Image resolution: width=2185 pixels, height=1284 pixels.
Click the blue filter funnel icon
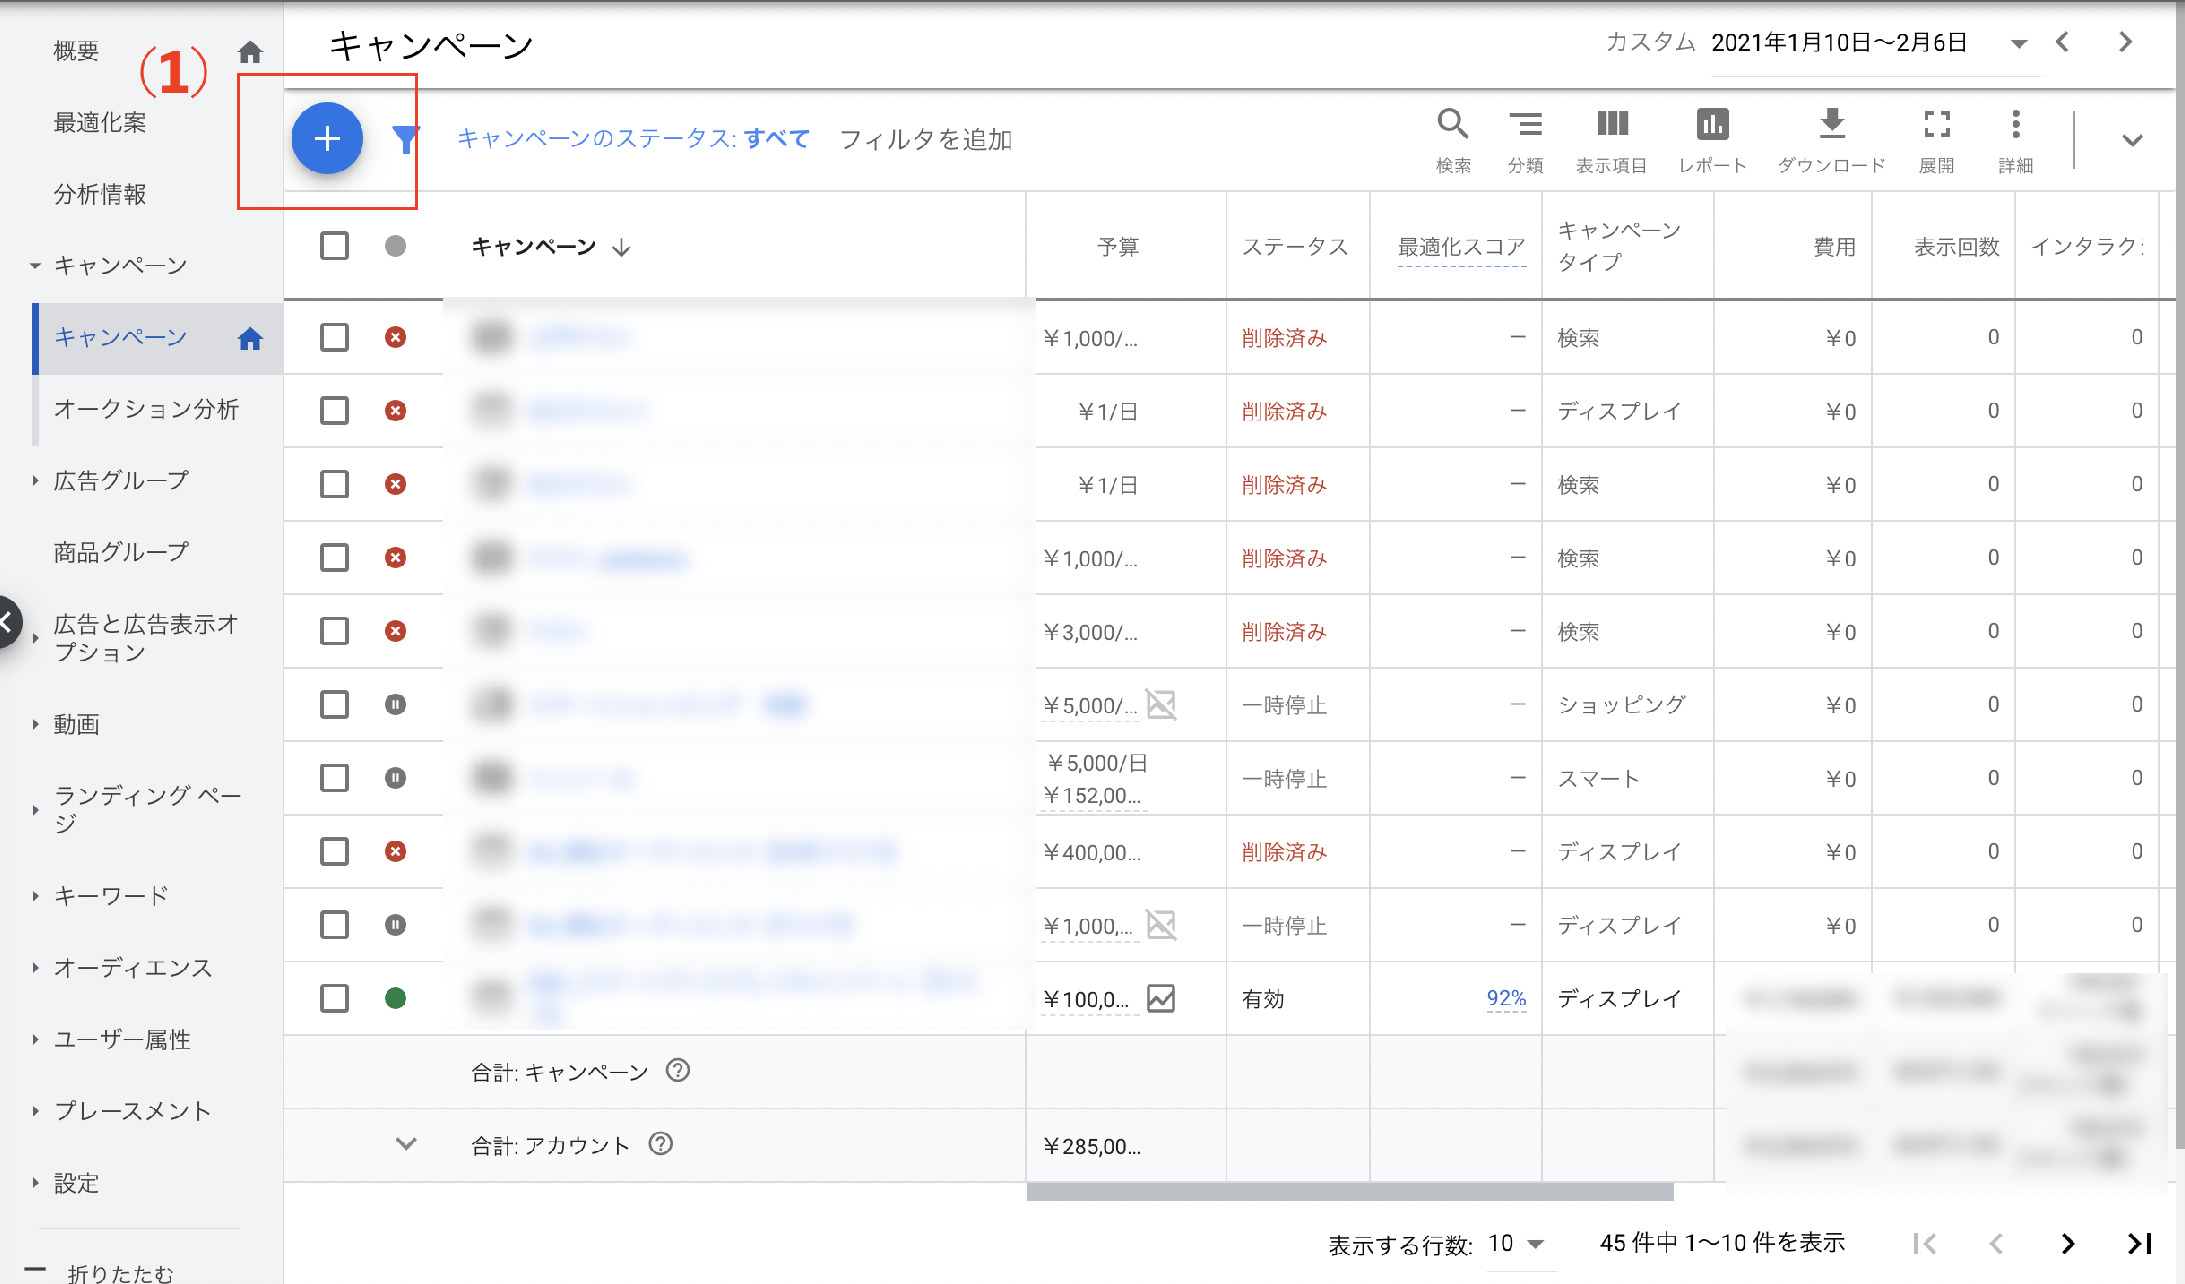coord(404,139)
